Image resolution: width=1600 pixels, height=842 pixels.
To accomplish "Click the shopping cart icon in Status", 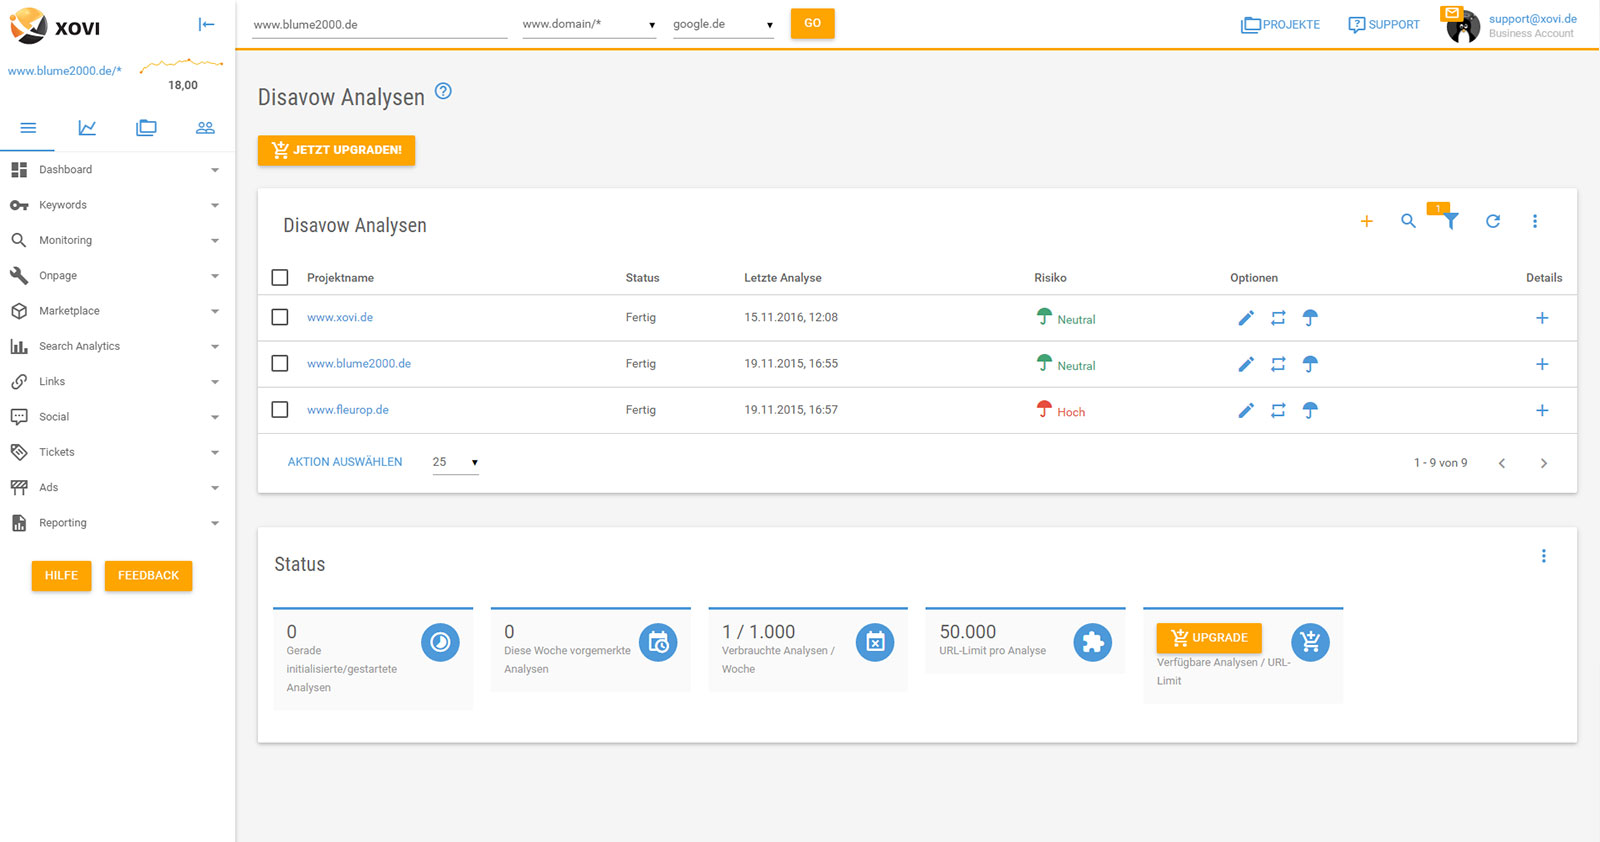I will 1310,642.
